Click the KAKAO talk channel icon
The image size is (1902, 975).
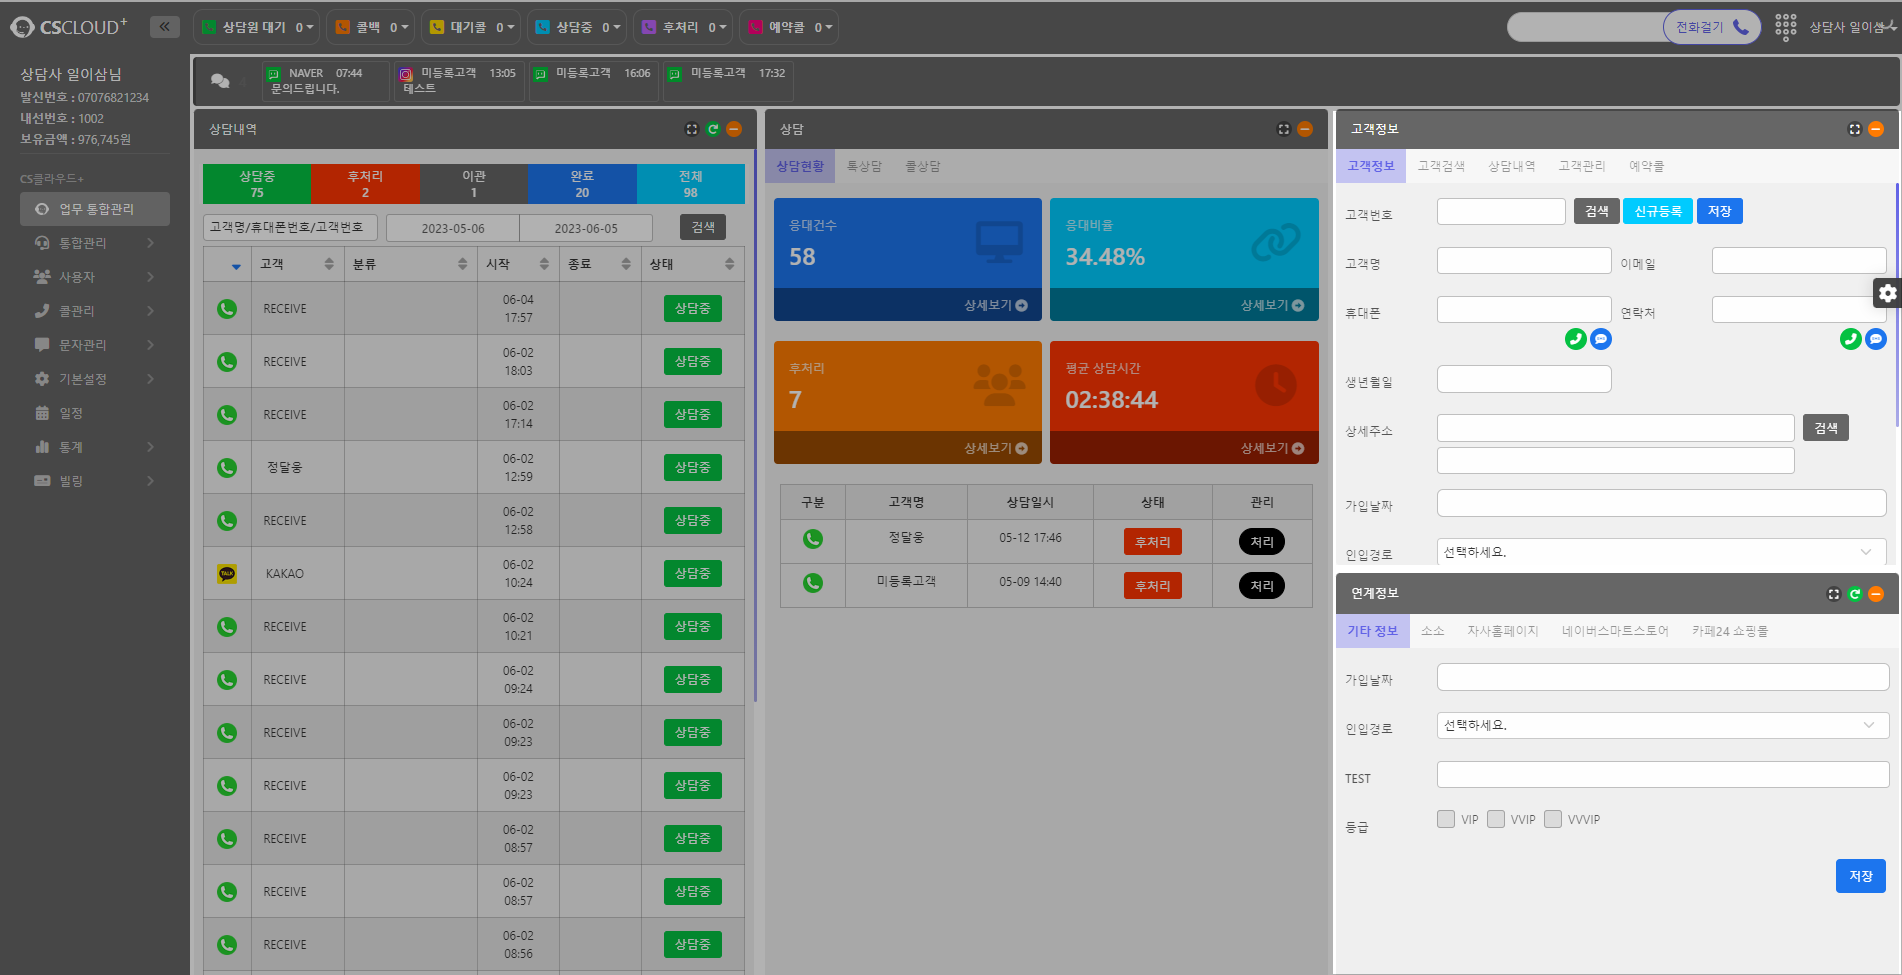coord(227,574)
